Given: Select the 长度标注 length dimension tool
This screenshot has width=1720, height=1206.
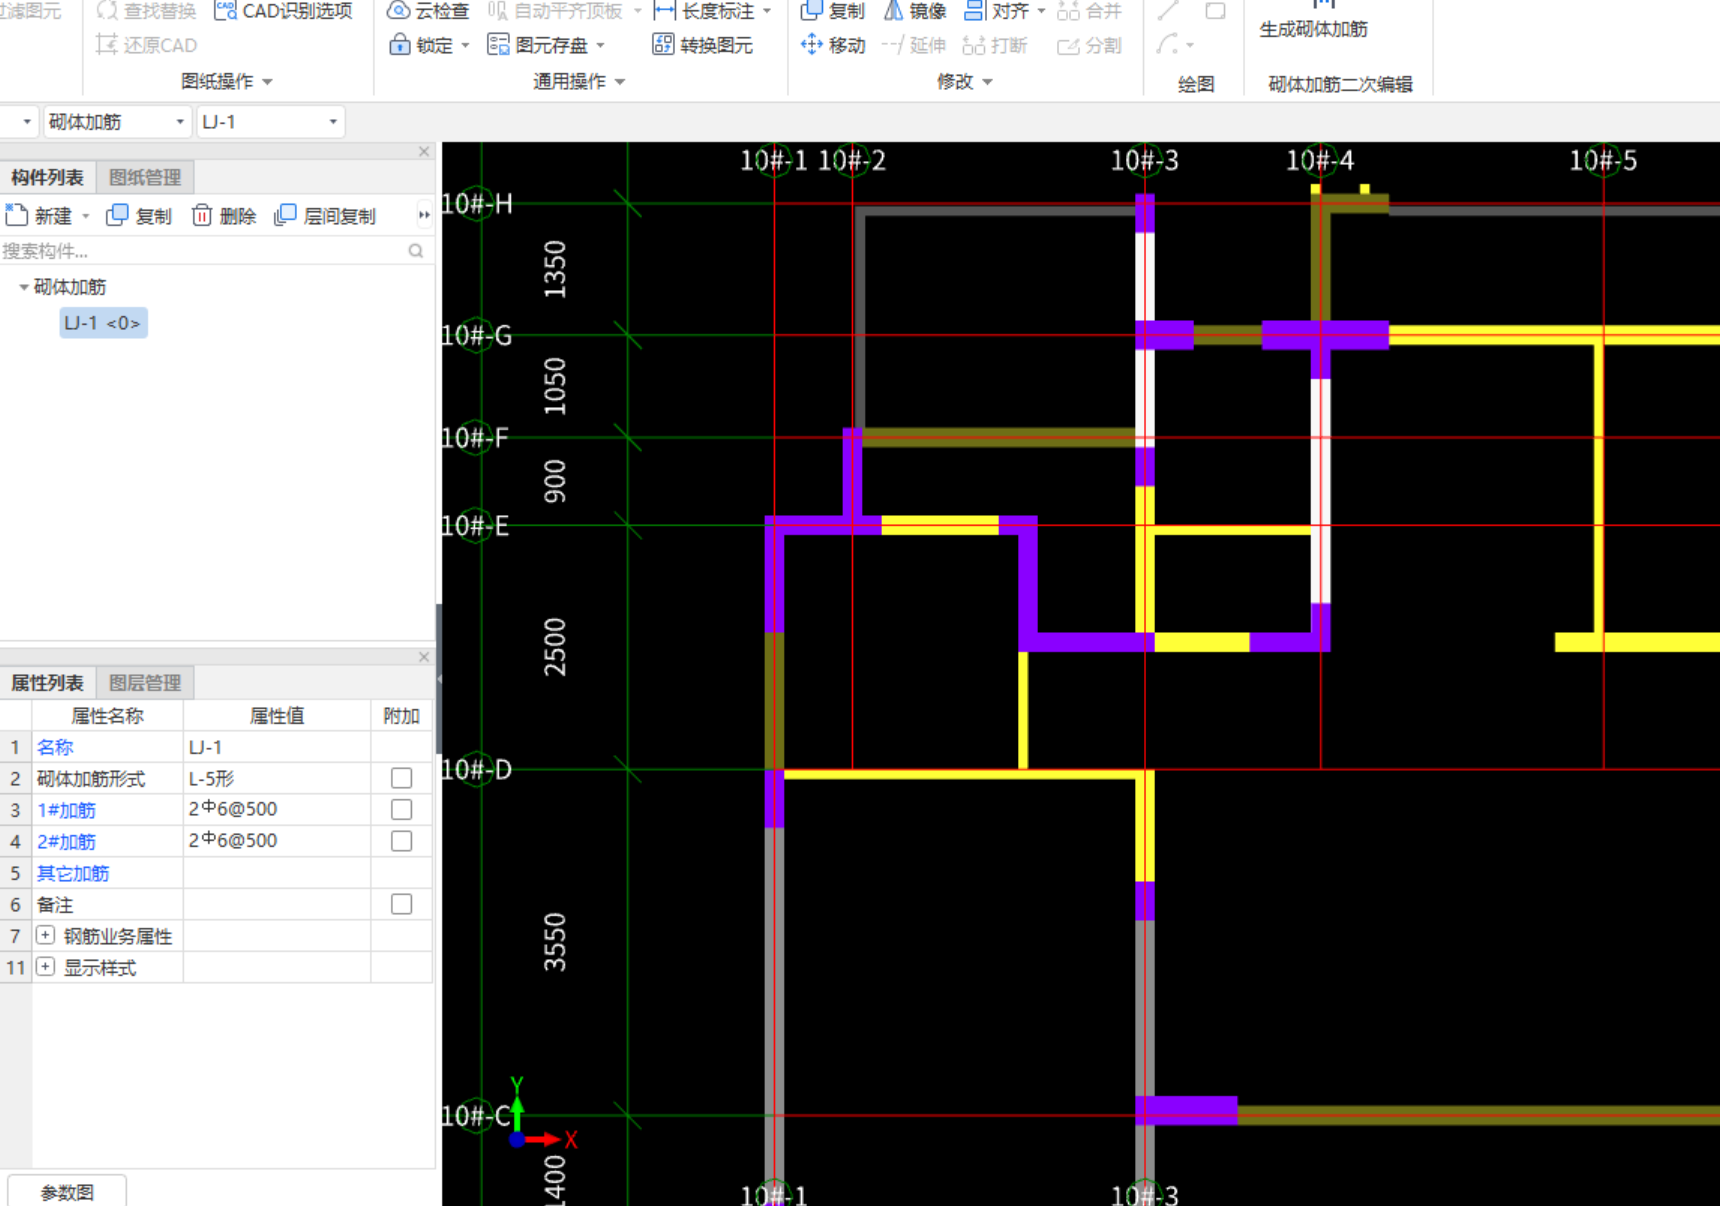Looking at the screenshot, I should 704,11.
